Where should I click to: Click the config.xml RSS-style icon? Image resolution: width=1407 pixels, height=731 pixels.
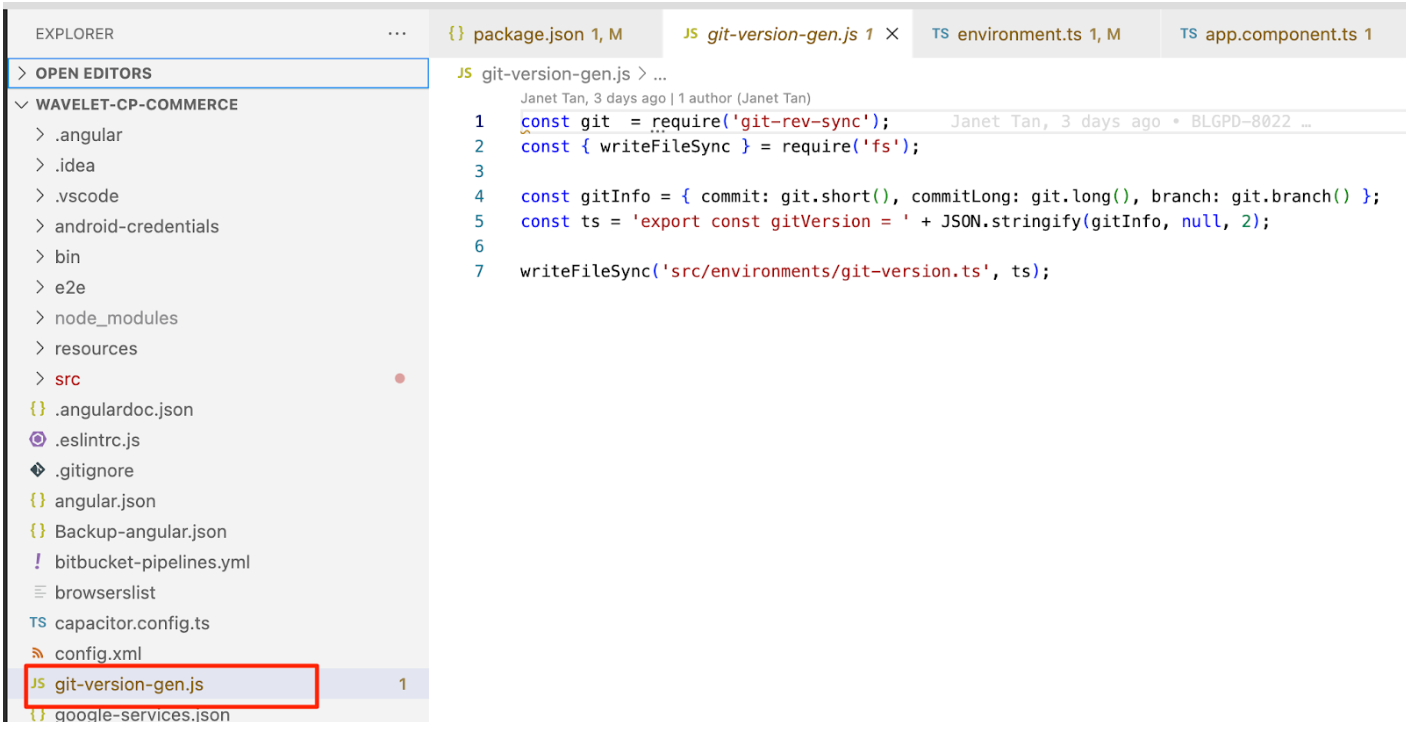point(38,654)
